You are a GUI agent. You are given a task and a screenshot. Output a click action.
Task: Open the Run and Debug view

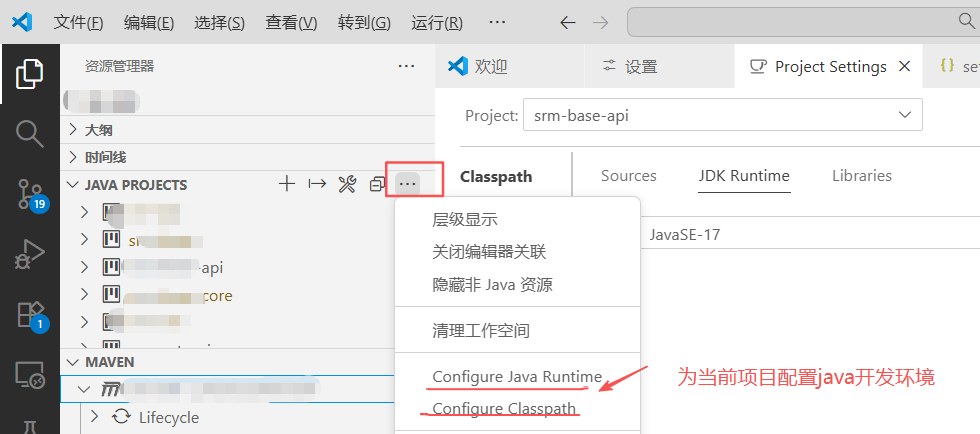coord(29,254)
